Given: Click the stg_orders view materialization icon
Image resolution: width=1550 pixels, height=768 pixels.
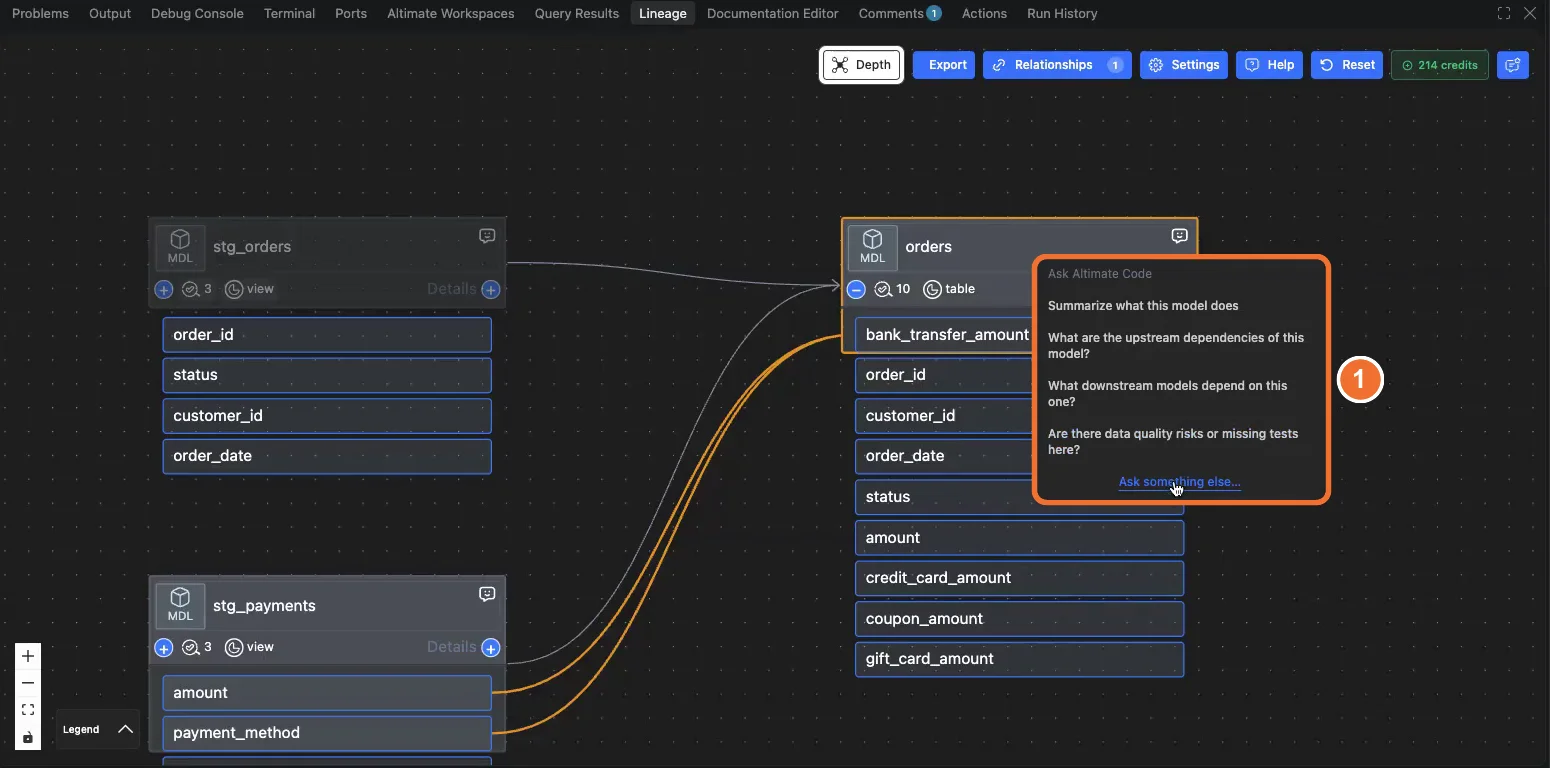Looking at the screenshot, I should point(234,289).
